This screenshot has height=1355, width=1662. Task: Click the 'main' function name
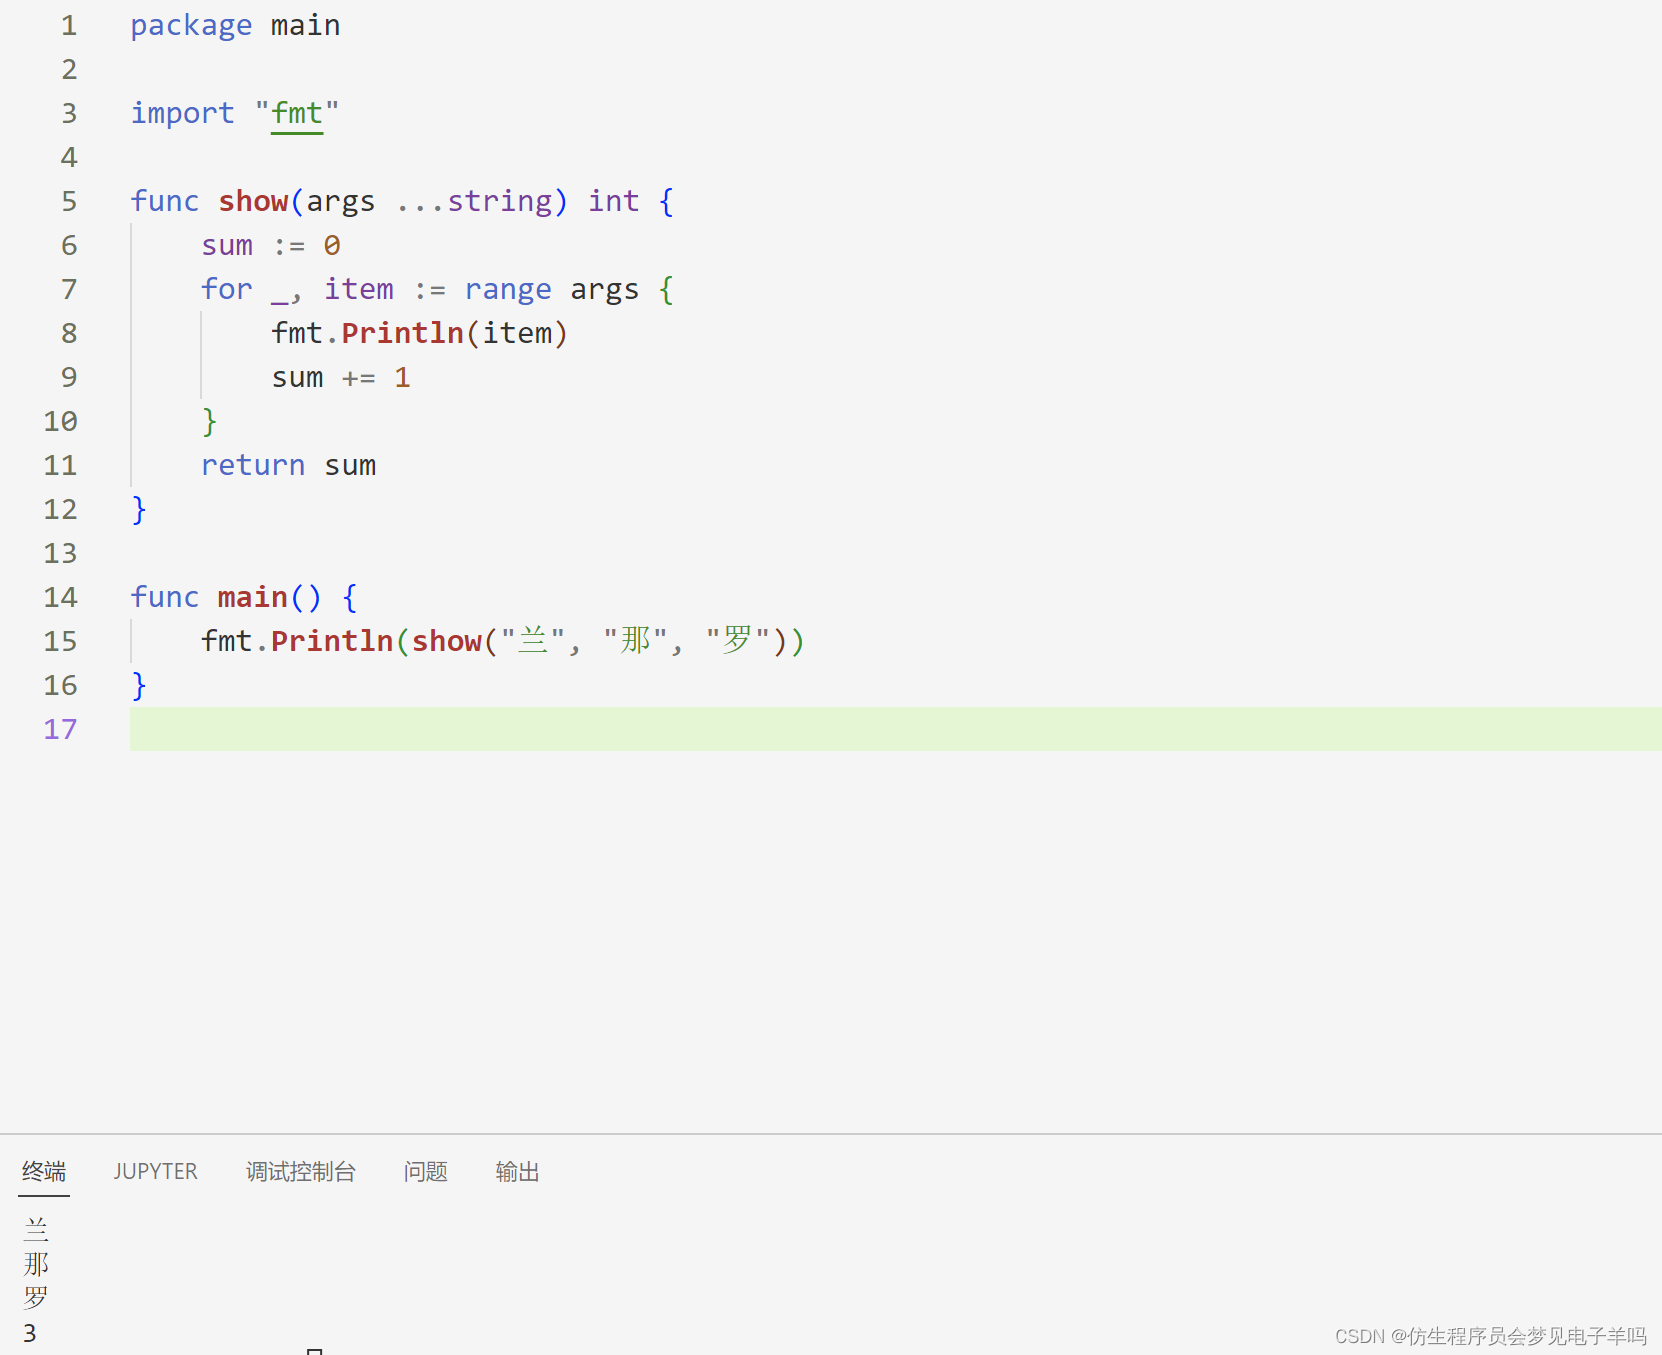tap(253, 597)
